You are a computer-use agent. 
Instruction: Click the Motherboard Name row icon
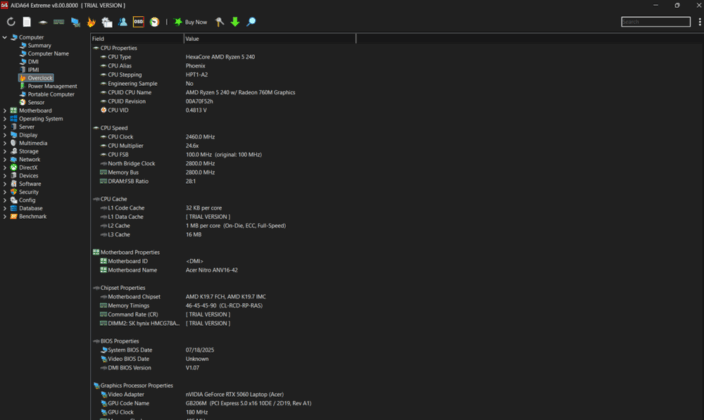(103, 270)
